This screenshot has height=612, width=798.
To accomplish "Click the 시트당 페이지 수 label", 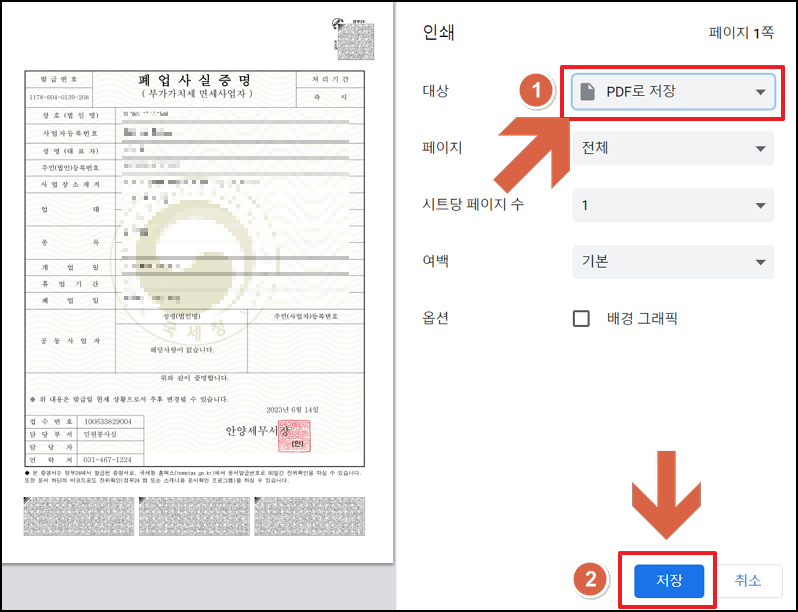I will [473, 205].
